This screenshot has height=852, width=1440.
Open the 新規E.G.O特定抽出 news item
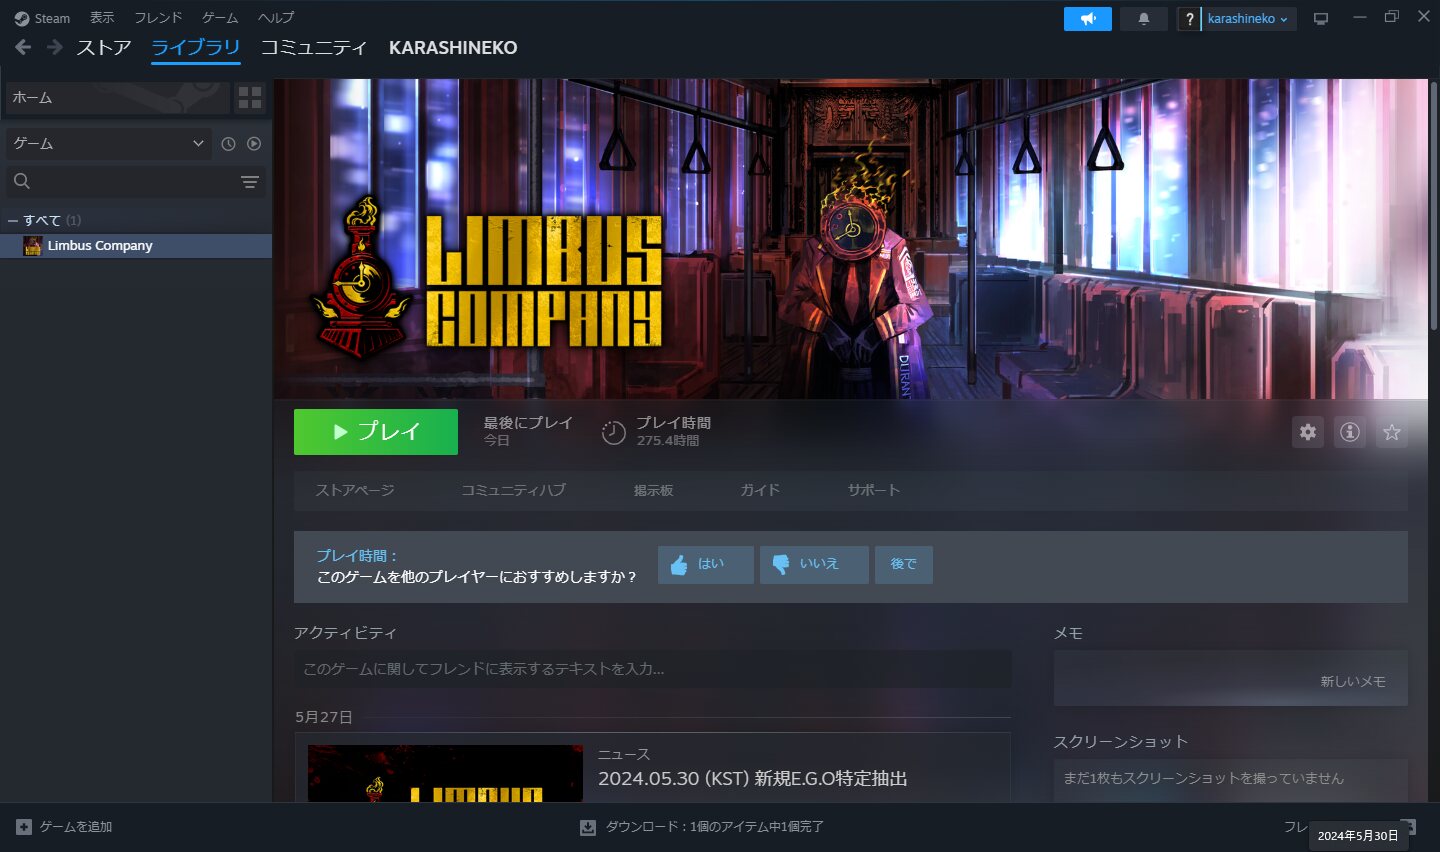753,779
